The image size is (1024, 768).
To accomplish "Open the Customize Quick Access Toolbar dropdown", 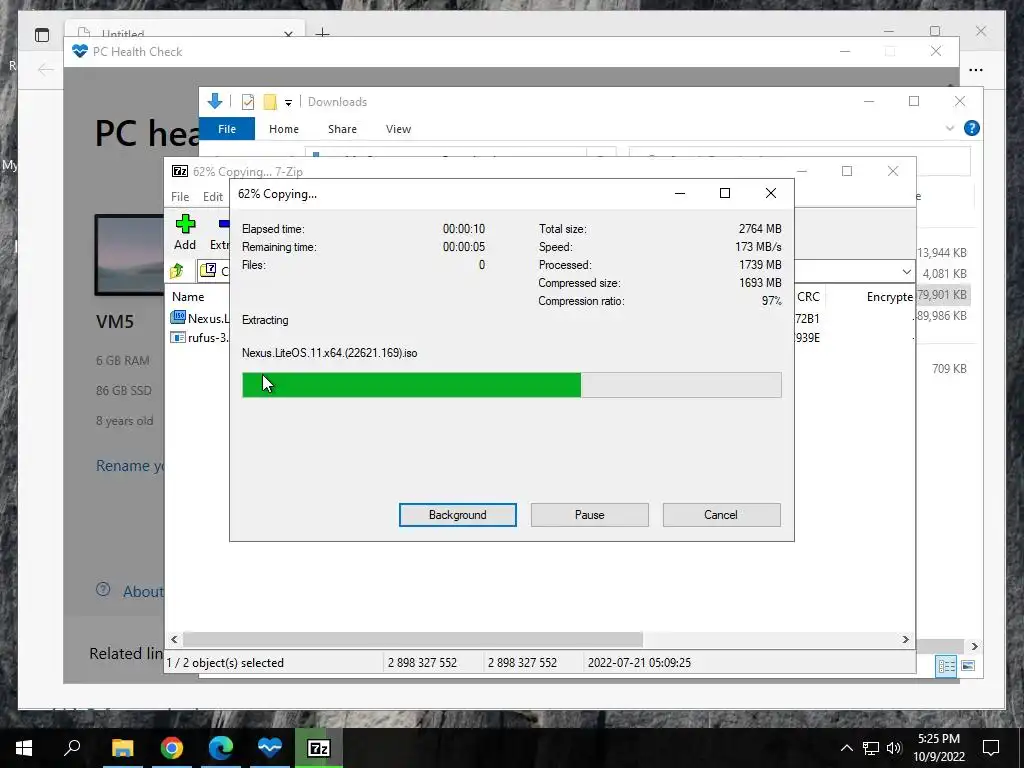I will click(x=288, y=103).
